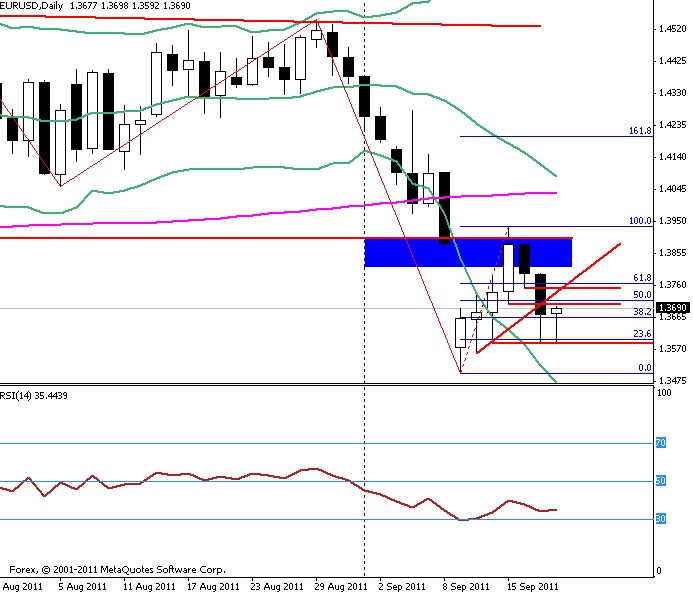The width and height of the screenshot is (693, 595).
Task: Click the price axis label 1.3760
Action: click(672, 285)
